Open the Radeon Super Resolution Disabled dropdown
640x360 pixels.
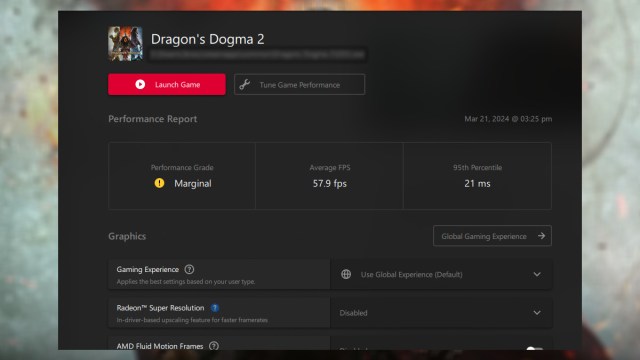tap(441, 313)
